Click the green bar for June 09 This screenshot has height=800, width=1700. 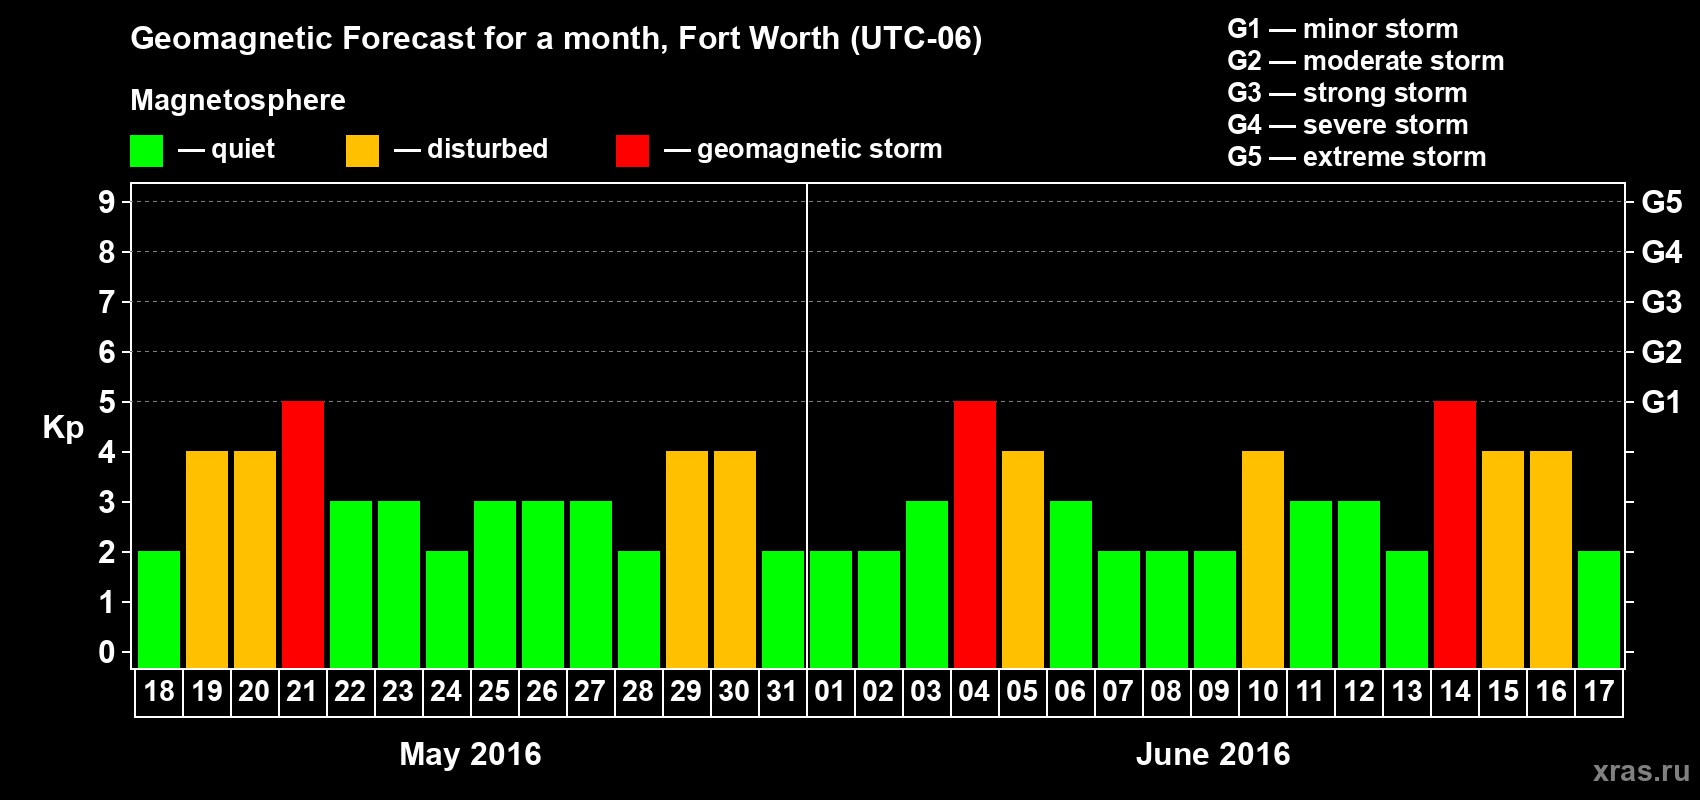(1215, 609)
